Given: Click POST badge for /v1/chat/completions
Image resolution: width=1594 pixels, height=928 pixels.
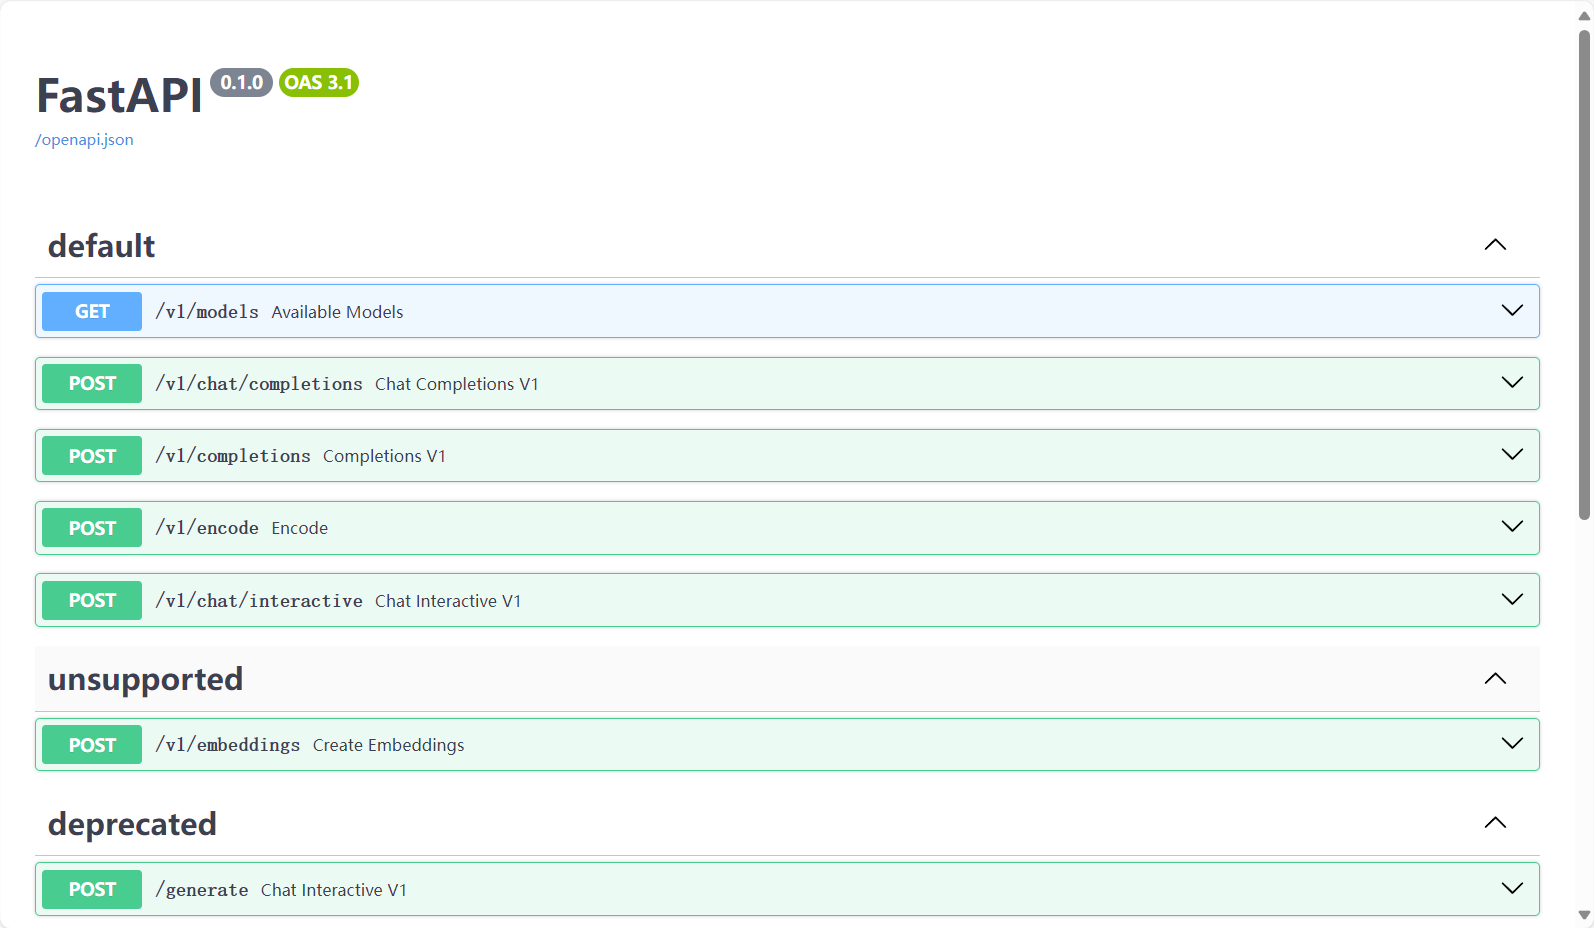Looking at the screenshot, I should pyautogui.click(x=92, y=384).
